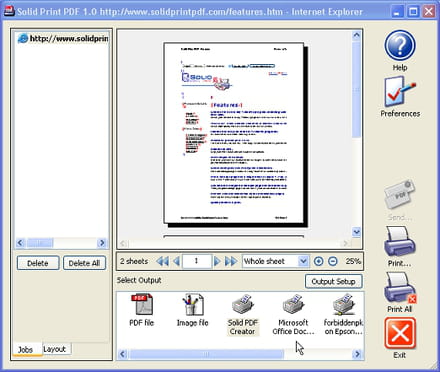Image resolution: width=440 pixels, height=372 pixels.
Task: Select PDF file output icon
Action: [x=142, y=304]
